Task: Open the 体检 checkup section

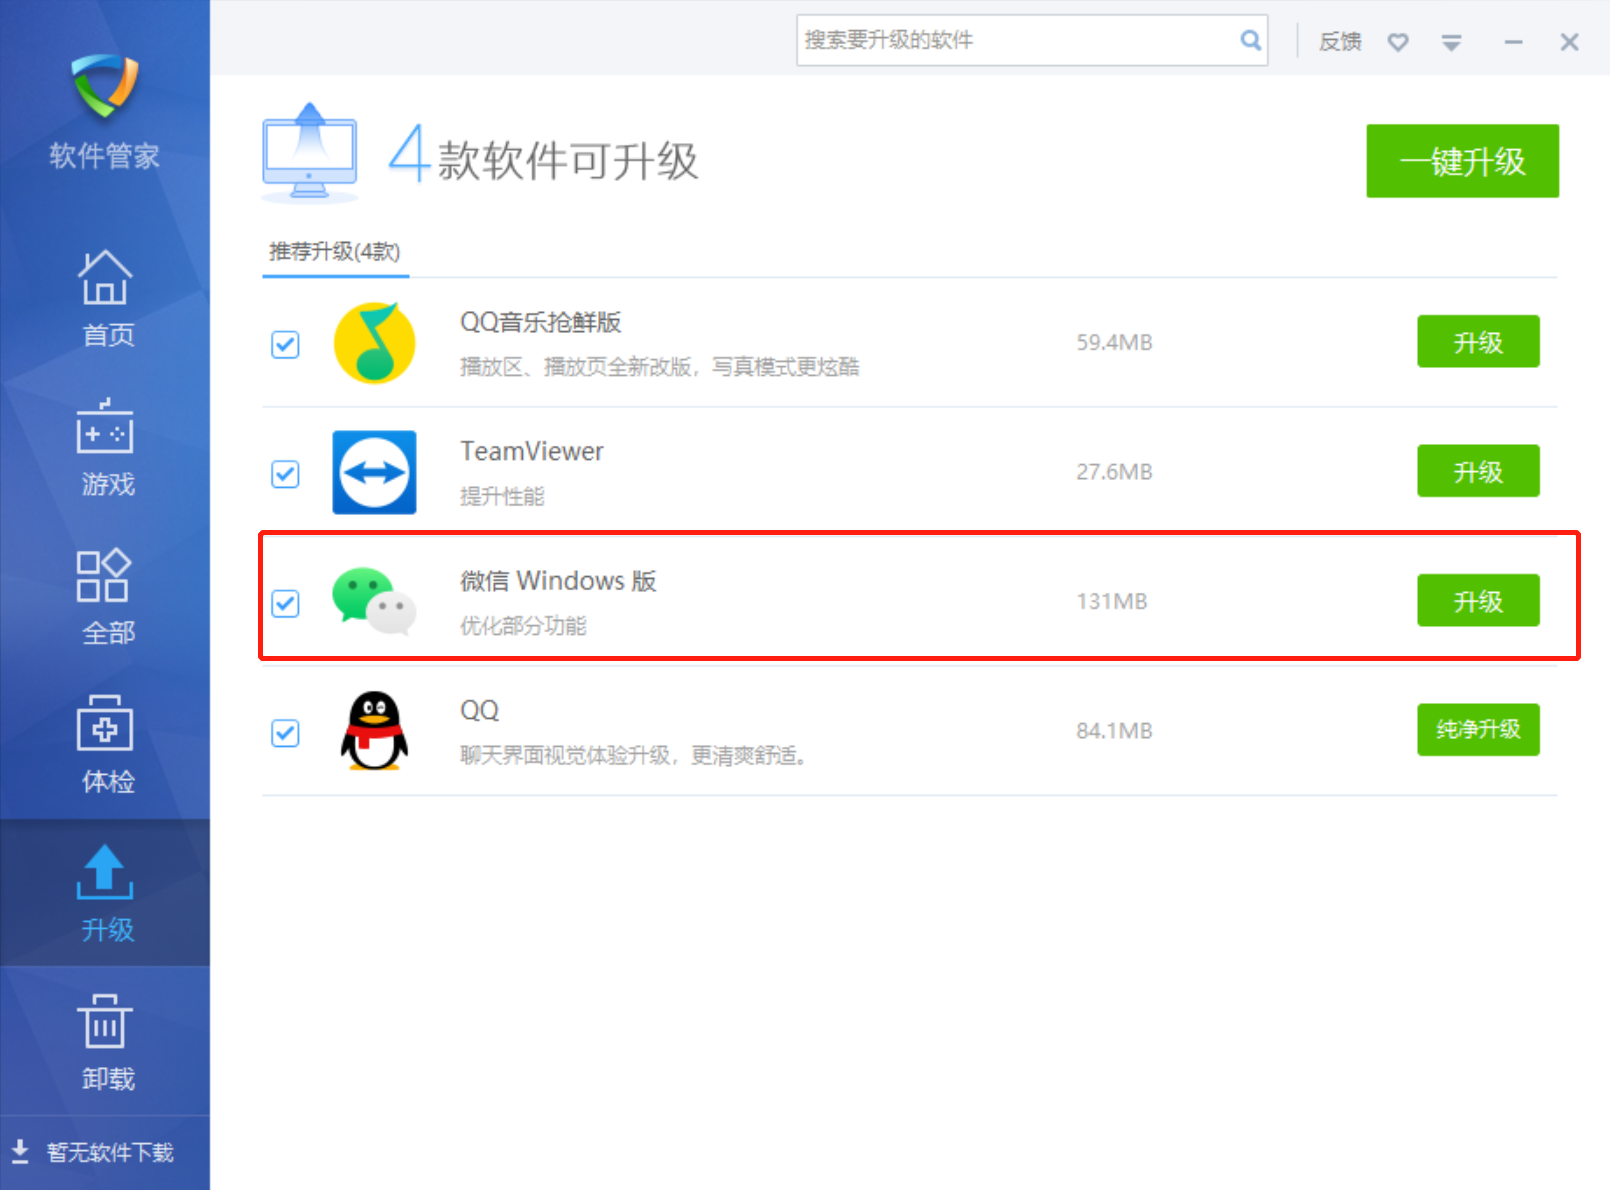Action: 105,744
